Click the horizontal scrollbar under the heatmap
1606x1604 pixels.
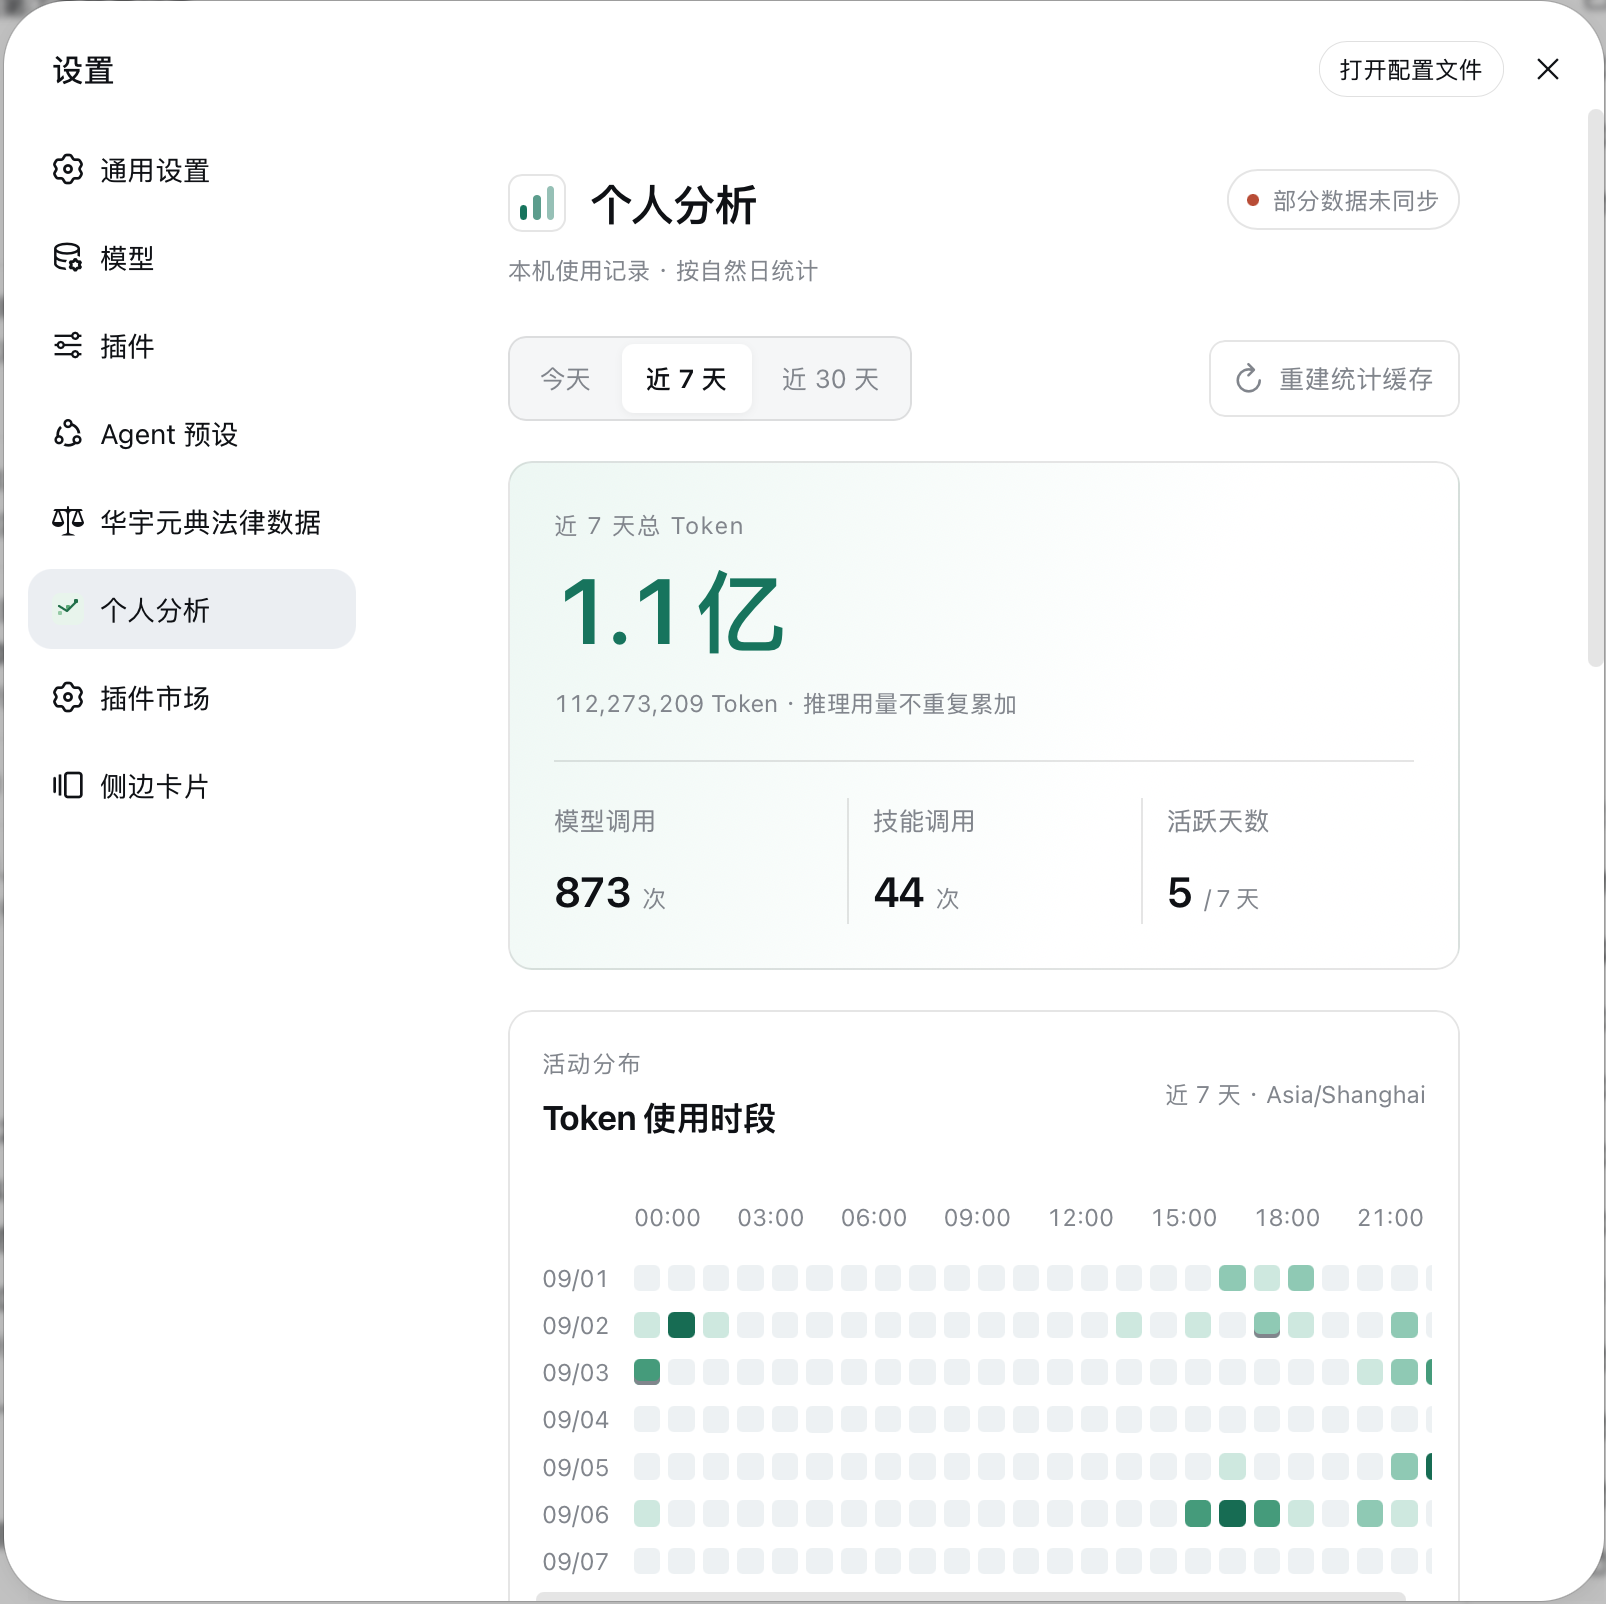(x=971, y=1596)
